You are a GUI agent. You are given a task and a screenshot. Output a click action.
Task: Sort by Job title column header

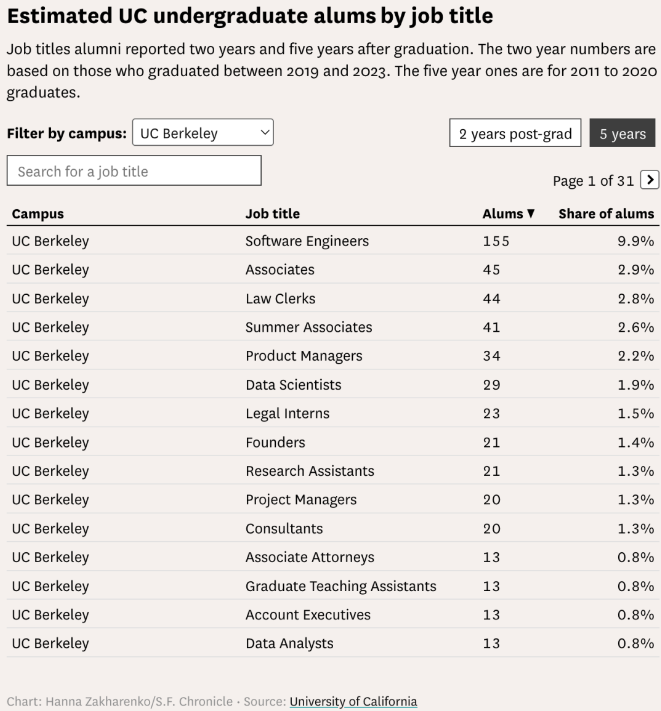coord(272,214)
